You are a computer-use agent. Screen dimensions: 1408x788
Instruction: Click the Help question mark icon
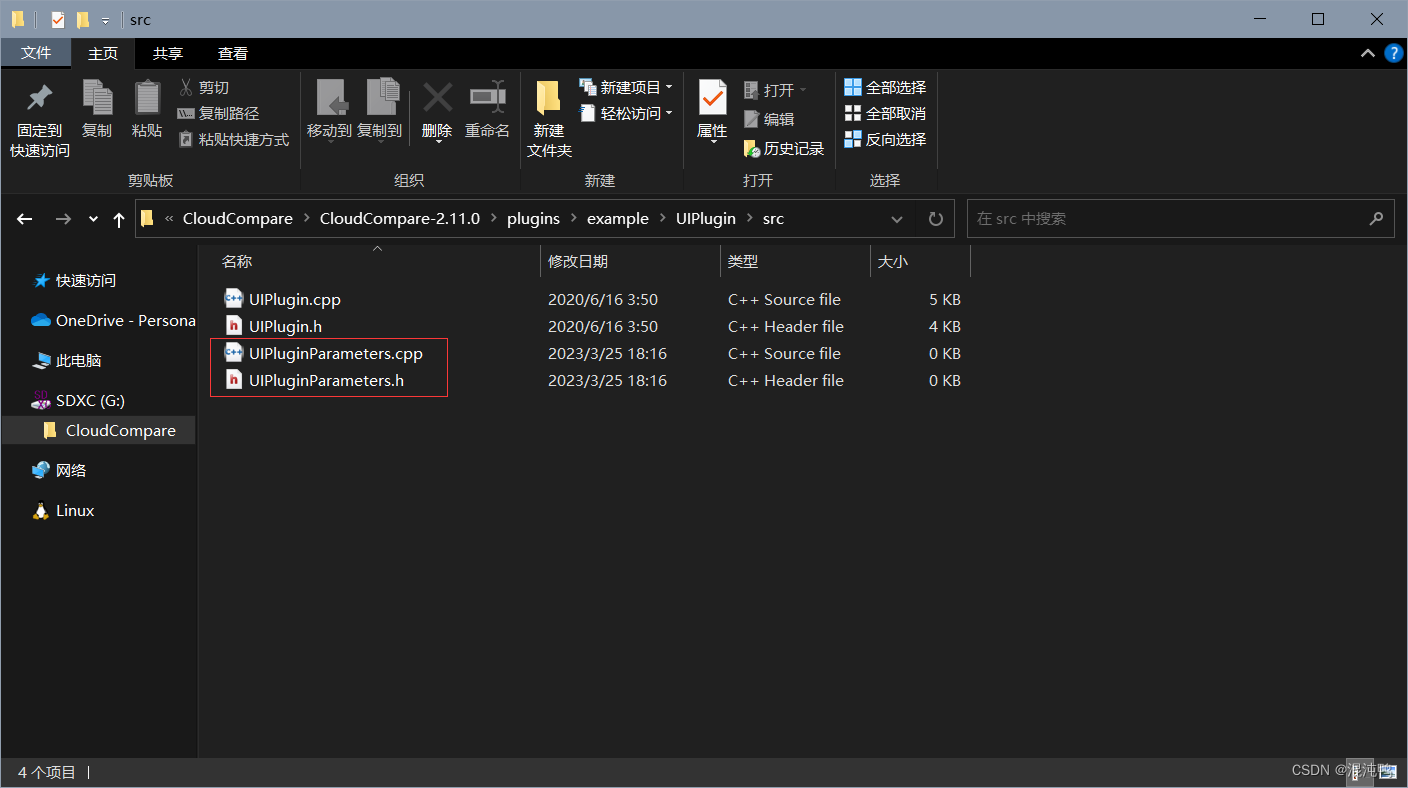(1393, 53)
